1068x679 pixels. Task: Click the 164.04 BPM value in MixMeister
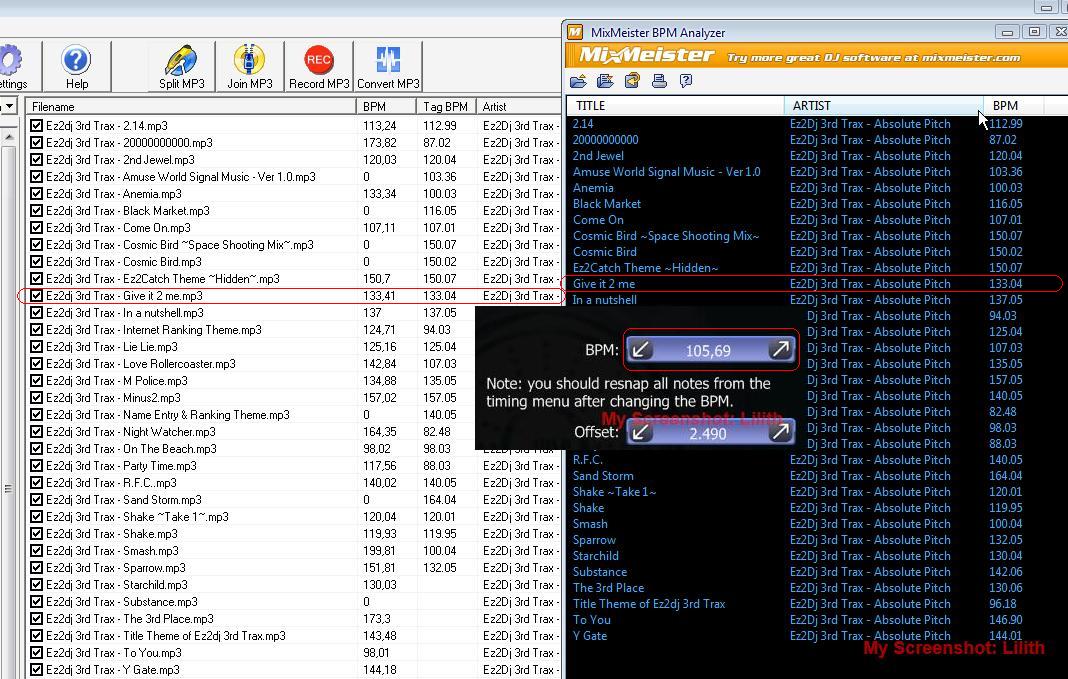pos(1005,475)
